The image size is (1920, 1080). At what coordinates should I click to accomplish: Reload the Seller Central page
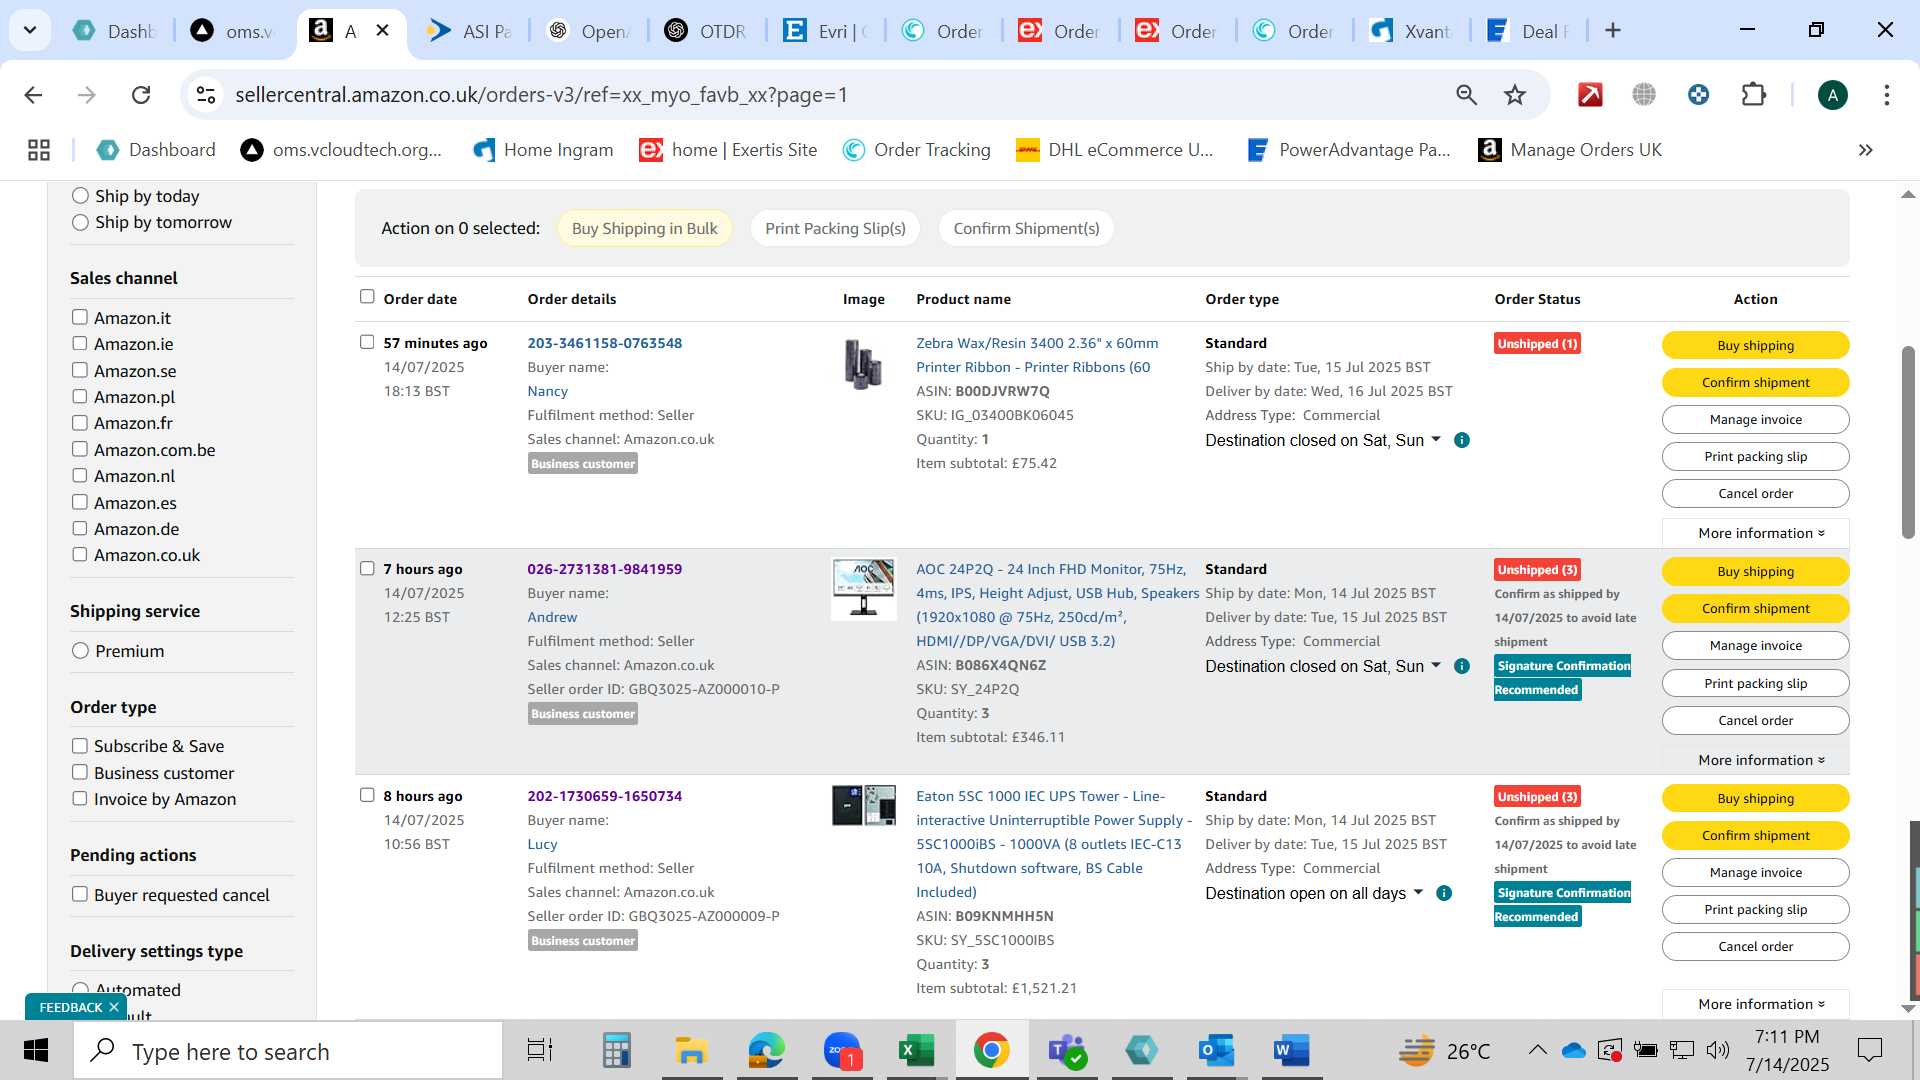141,95
